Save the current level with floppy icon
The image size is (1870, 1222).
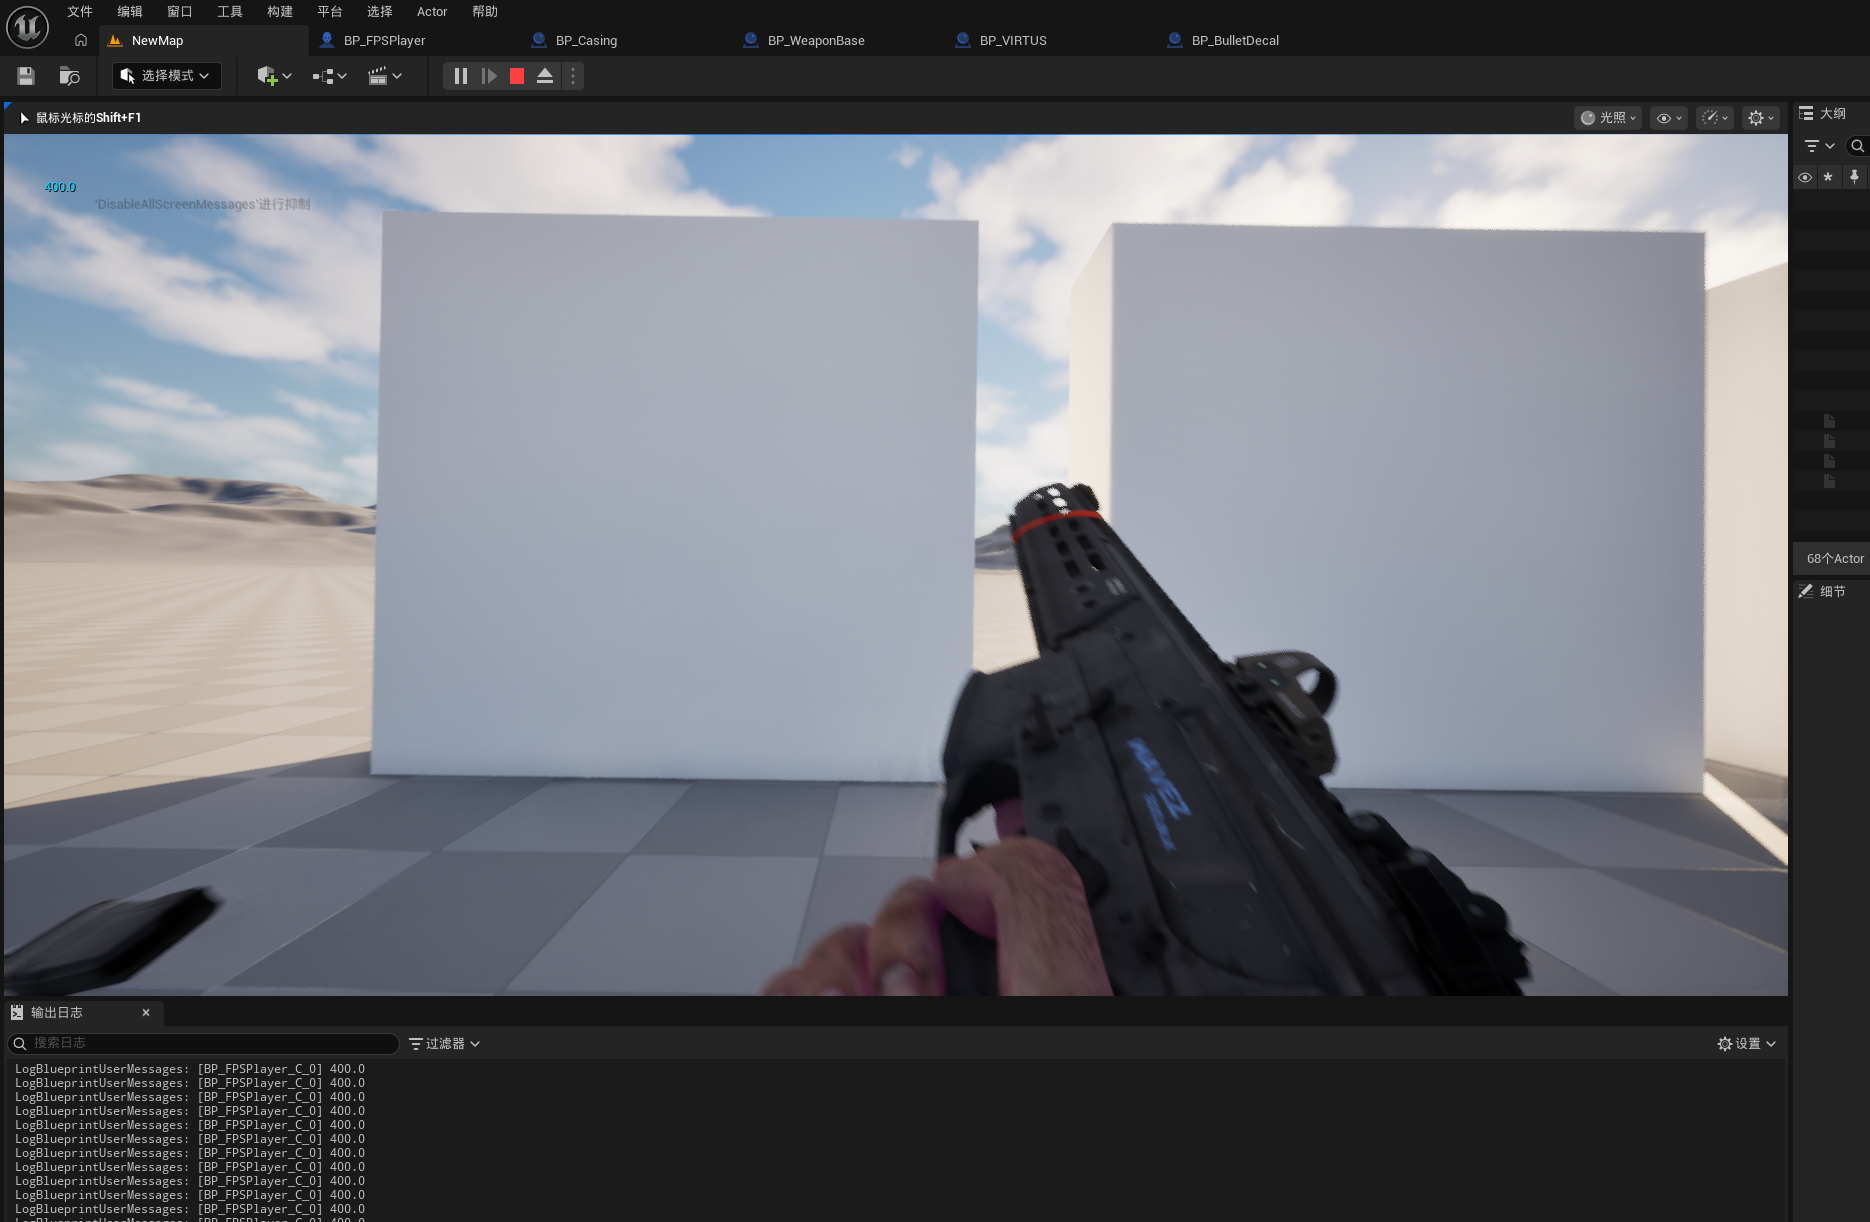tap(26, 76)
